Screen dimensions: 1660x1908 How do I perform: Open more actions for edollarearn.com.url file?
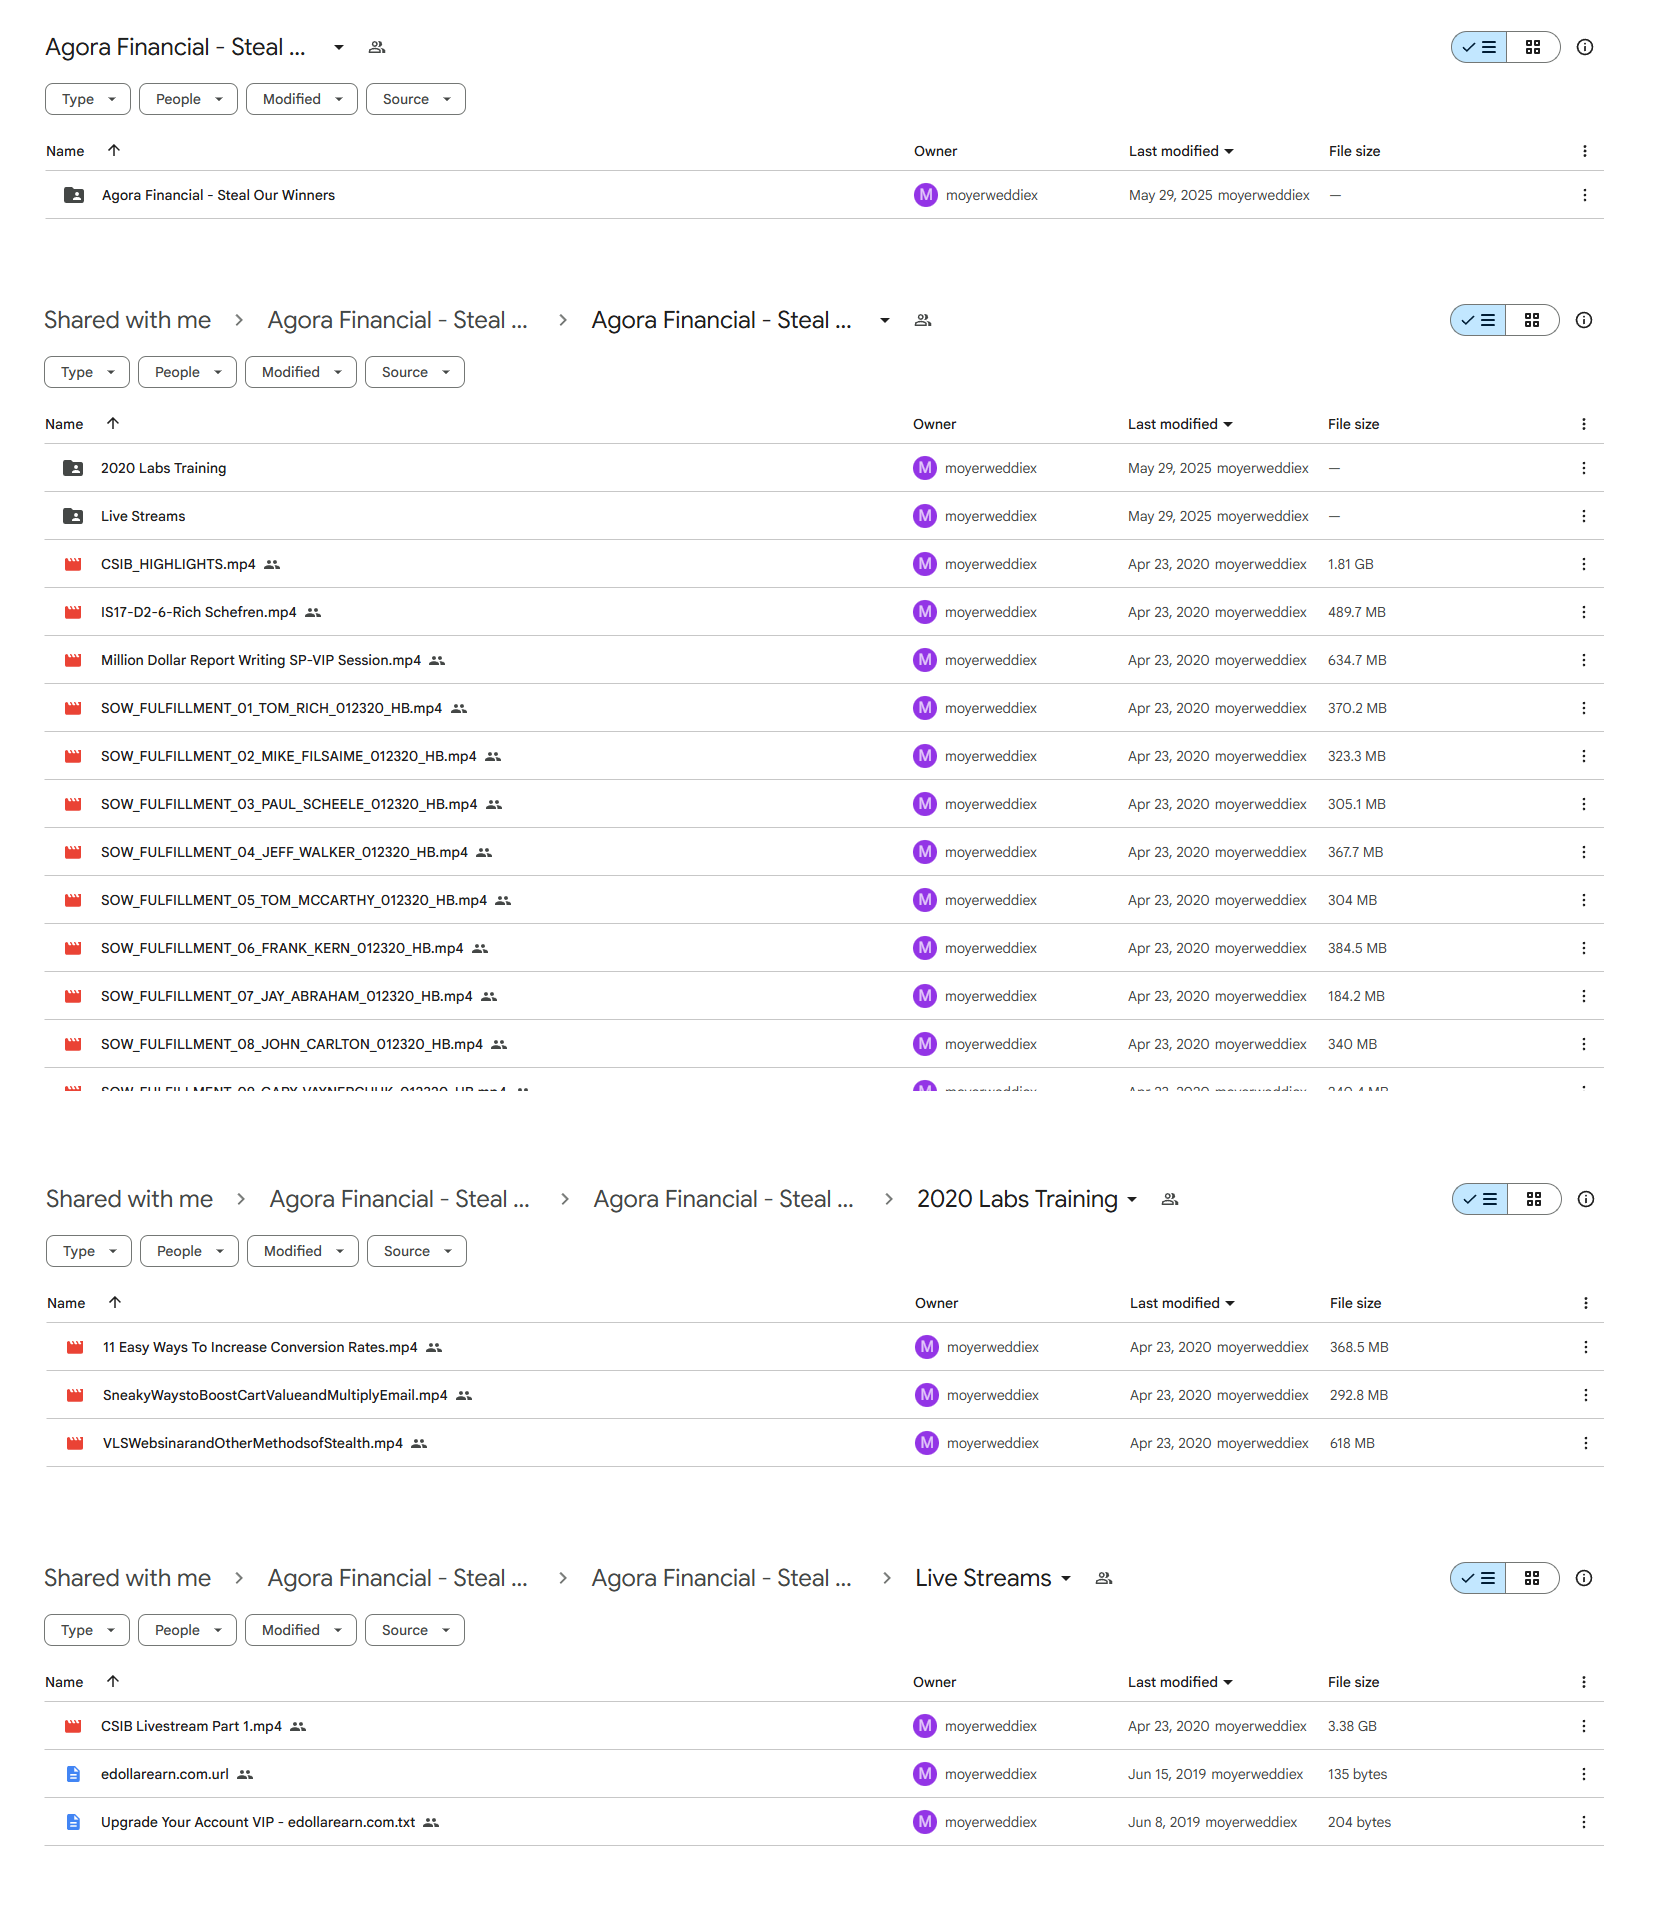(1583, 1774)
